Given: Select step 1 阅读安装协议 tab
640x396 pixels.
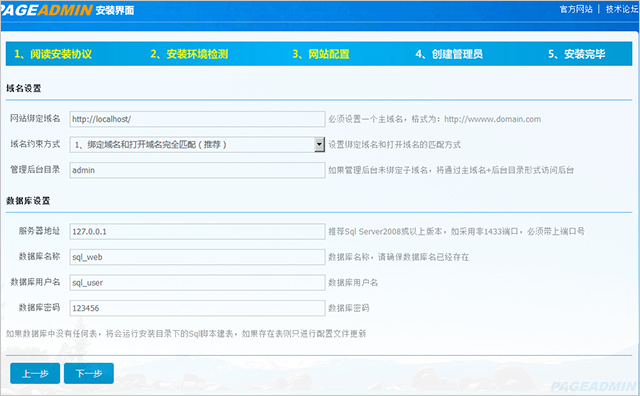Looking at the screenshot, I should click(x=53, y=54).
